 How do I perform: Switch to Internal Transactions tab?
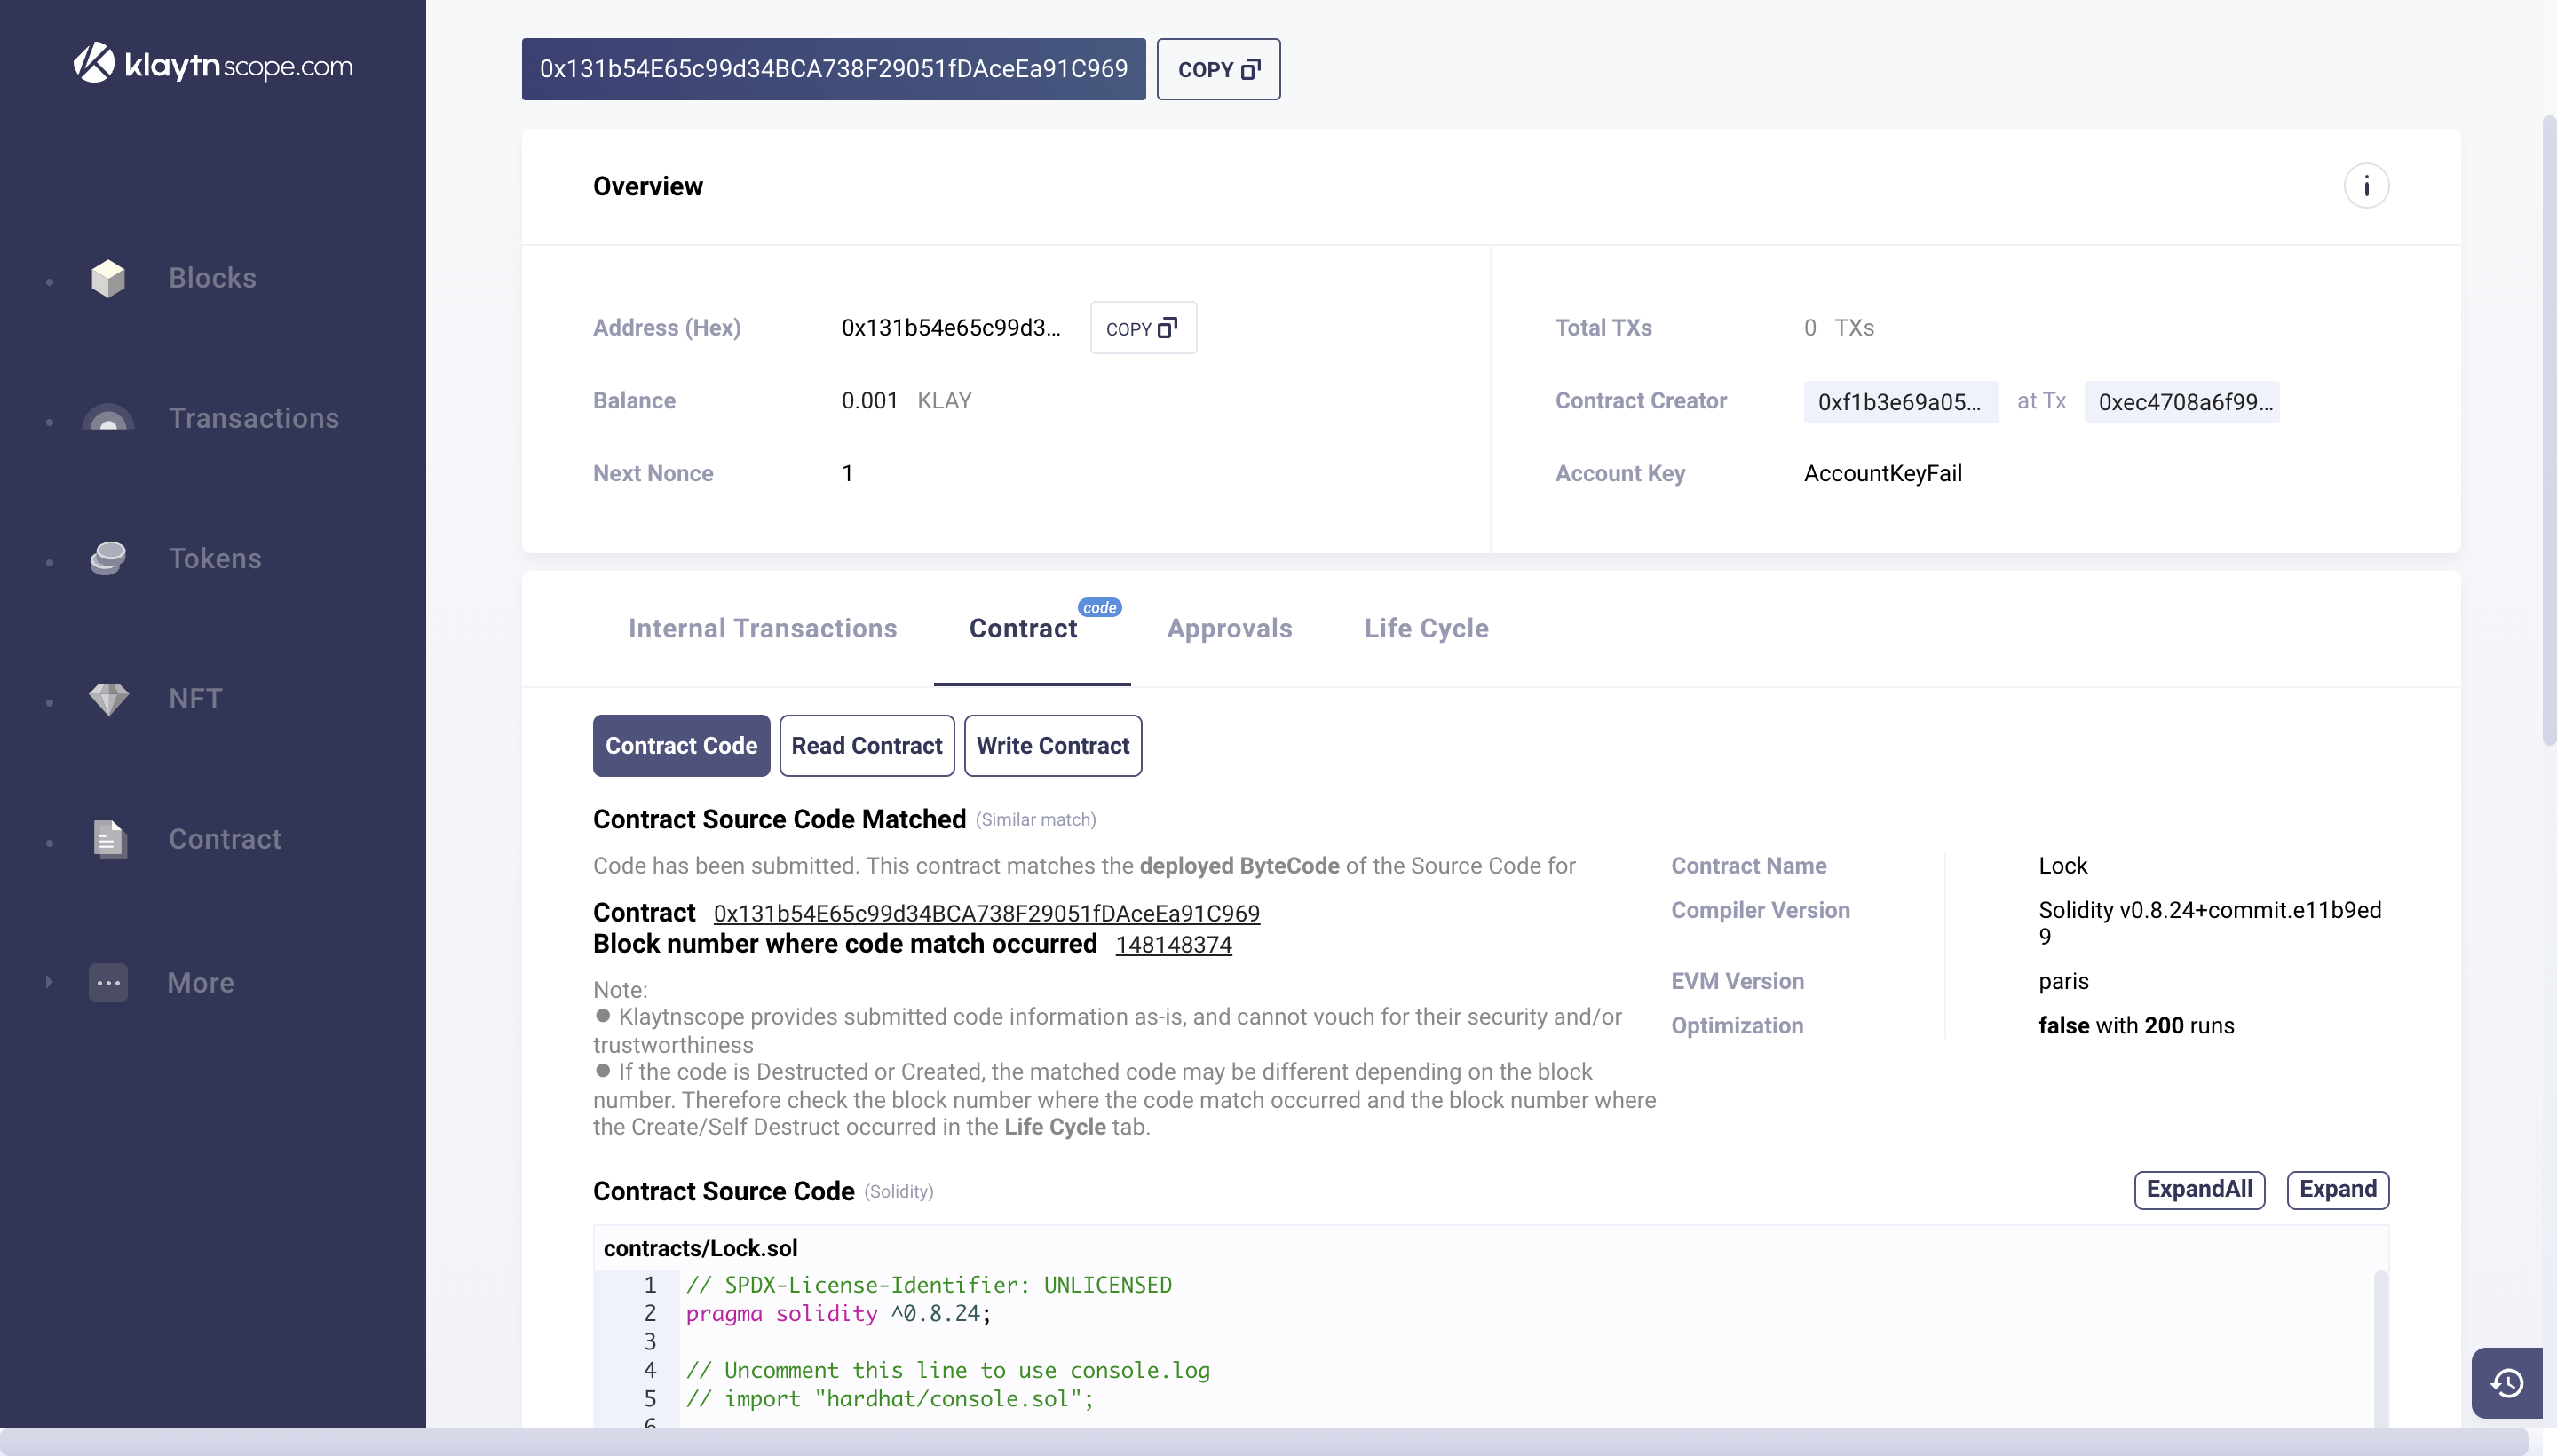pyautogui.click(x=762, y=628)
